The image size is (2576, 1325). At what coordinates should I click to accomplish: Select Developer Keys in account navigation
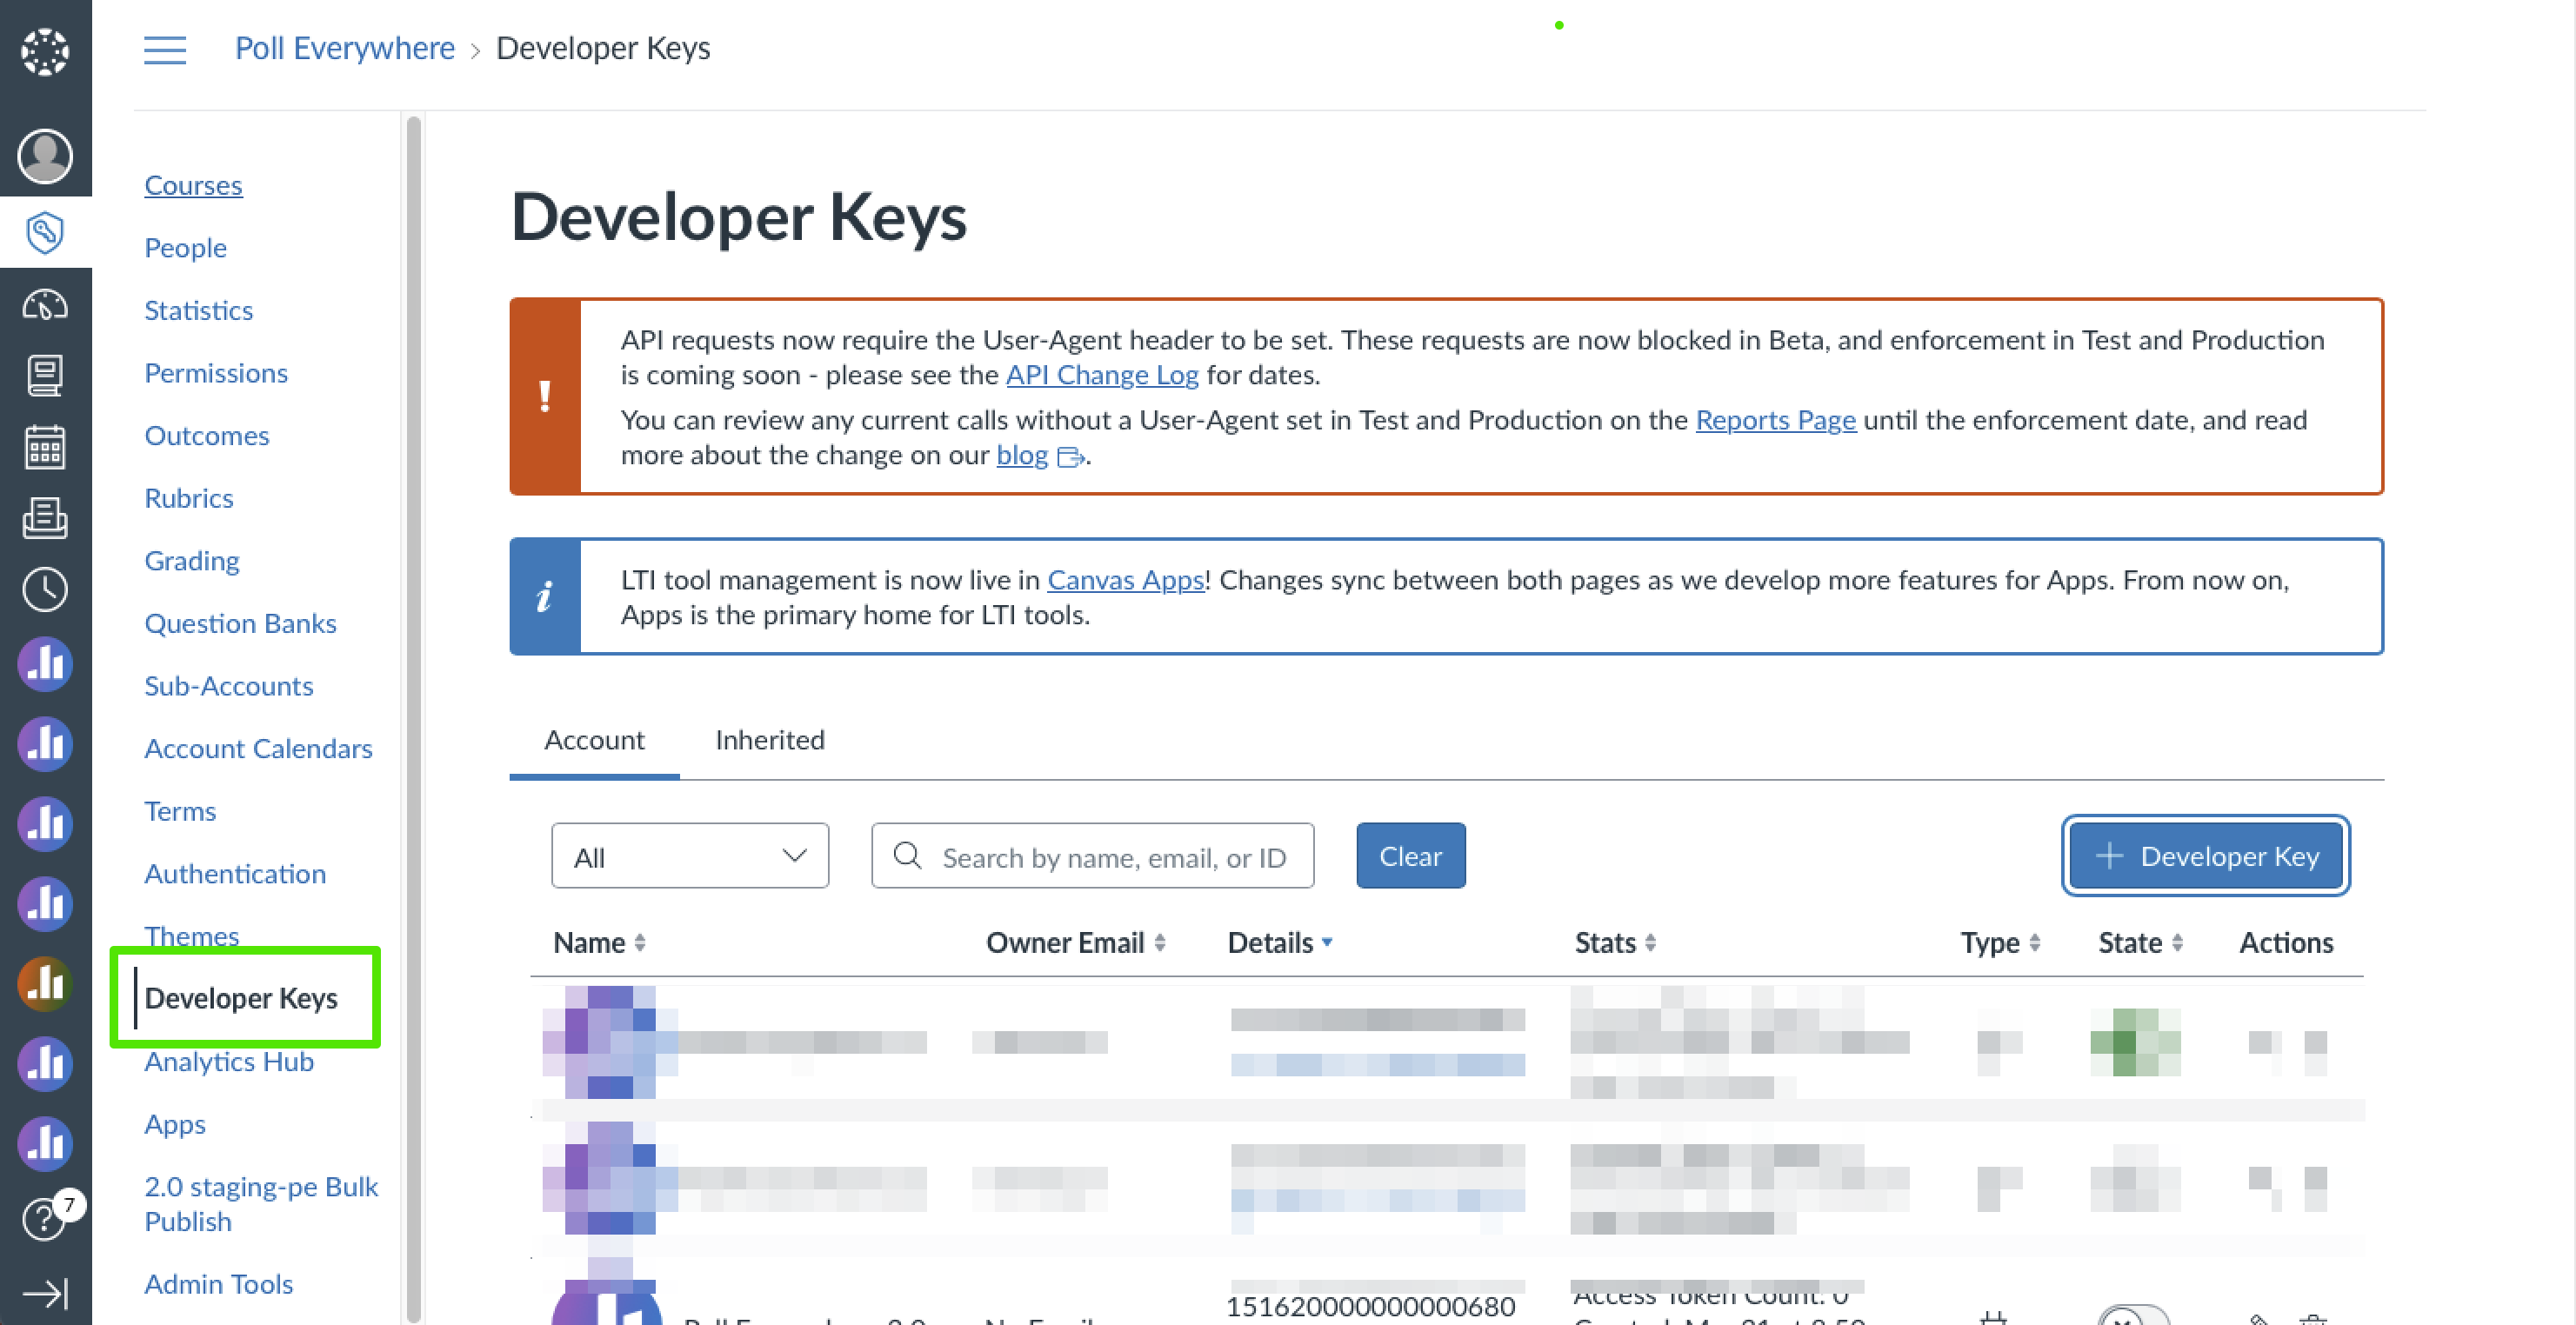pyautogui.click(x=241, y=998)
